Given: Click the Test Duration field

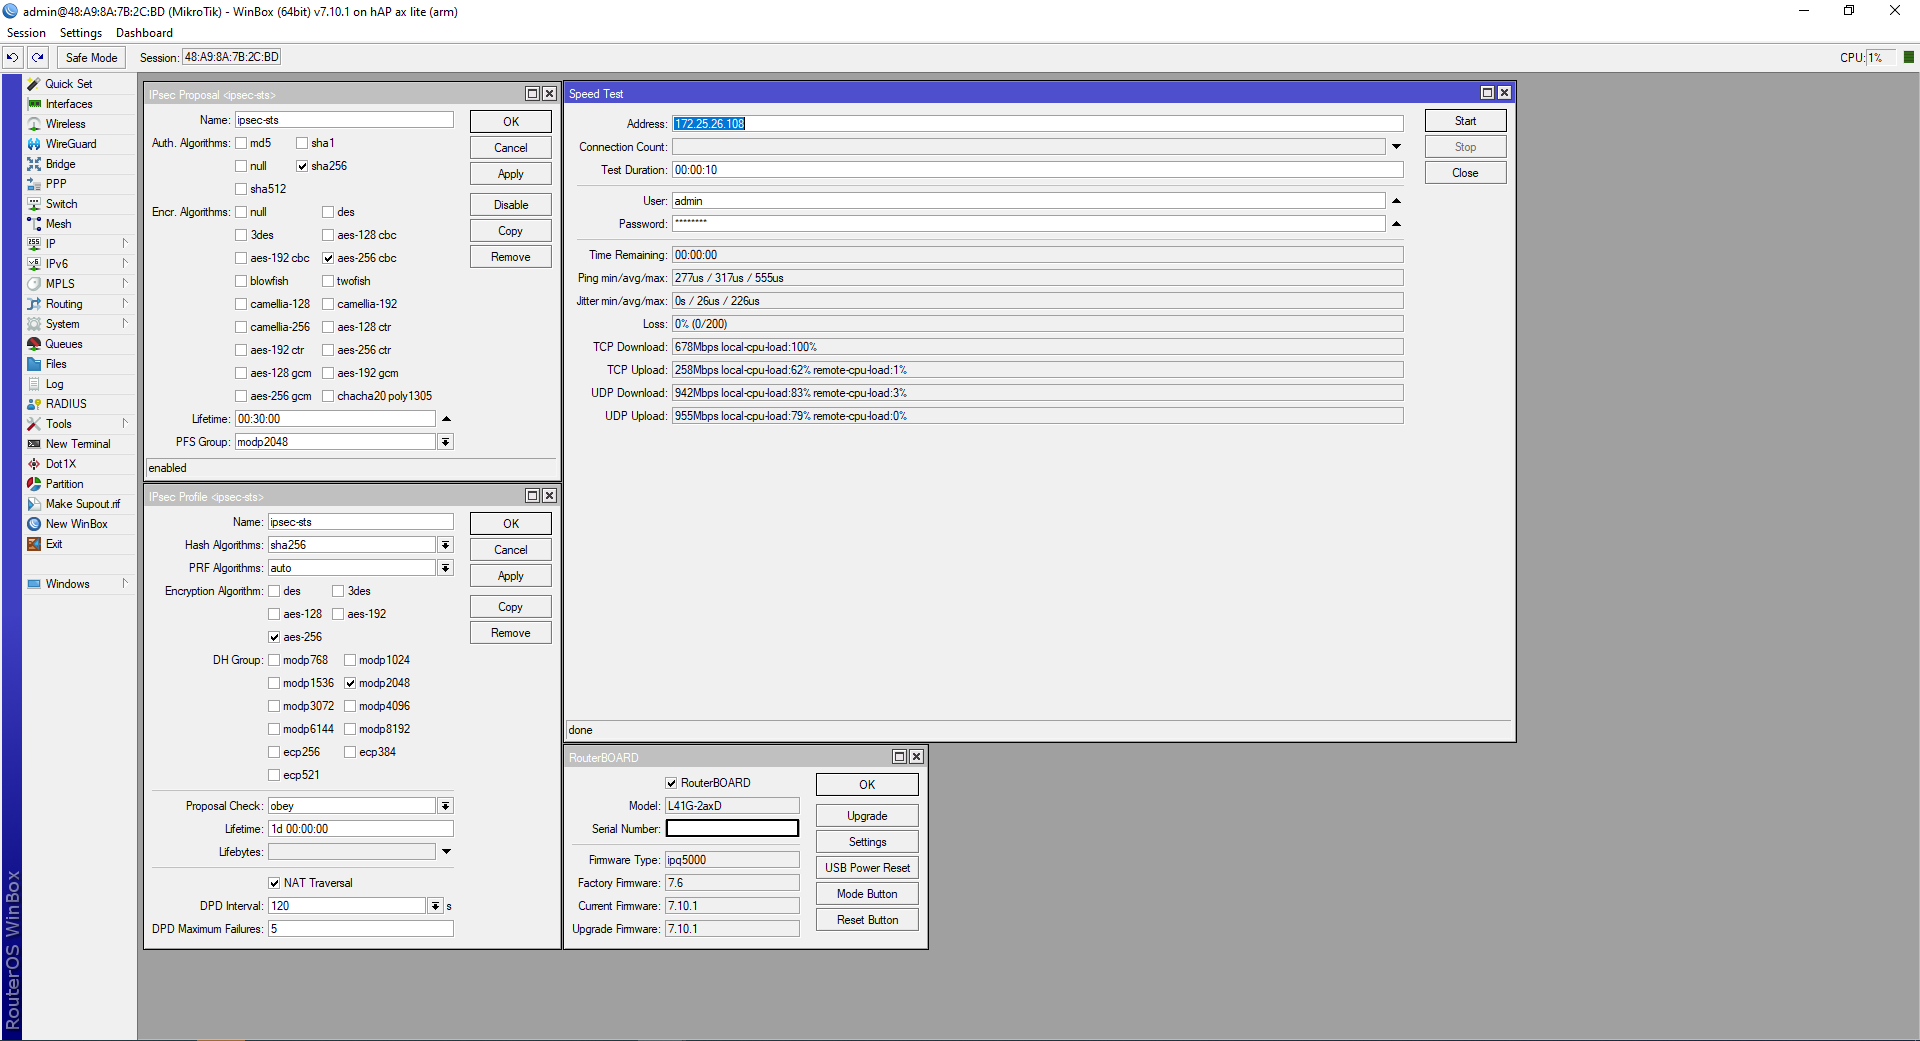Looking at the screenshot, I should coord(1037,170).
